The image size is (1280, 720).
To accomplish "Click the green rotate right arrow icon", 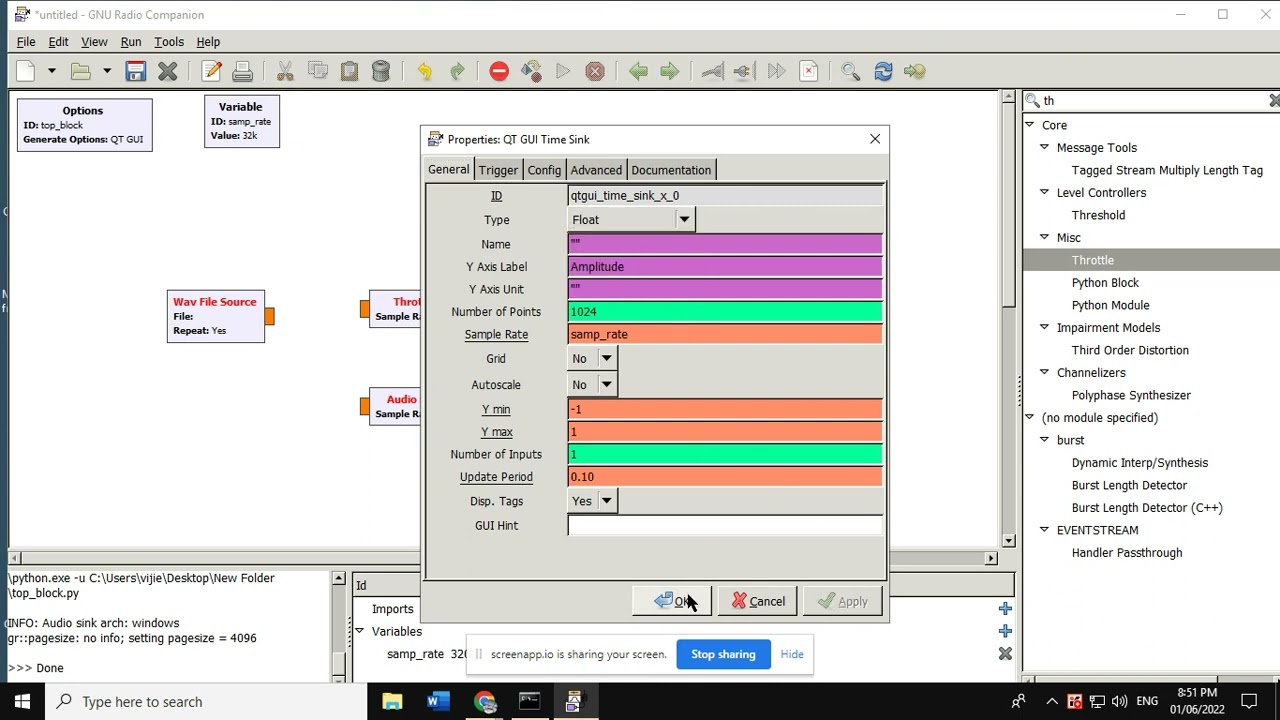I will click(670, 71).
